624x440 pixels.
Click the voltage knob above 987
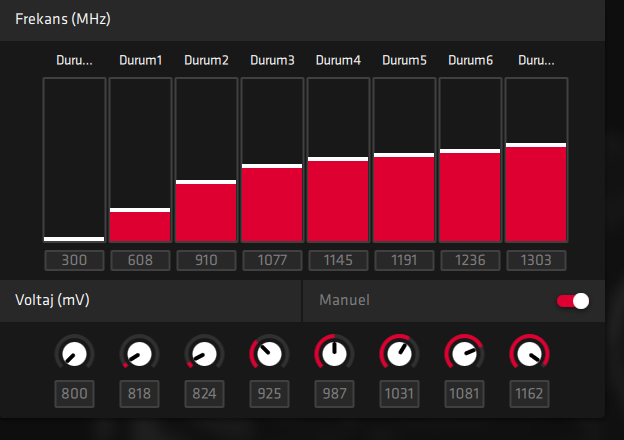(x=334, y=354)
